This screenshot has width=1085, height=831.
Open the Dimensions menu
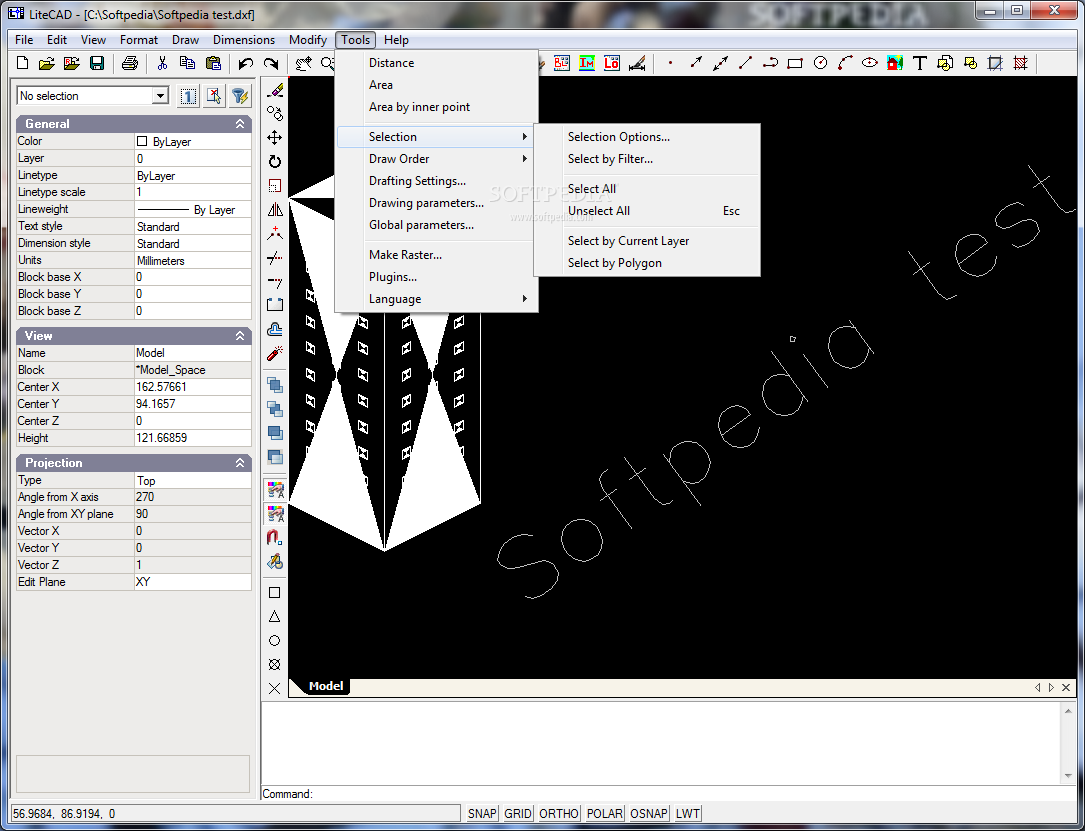click(244, 40)
